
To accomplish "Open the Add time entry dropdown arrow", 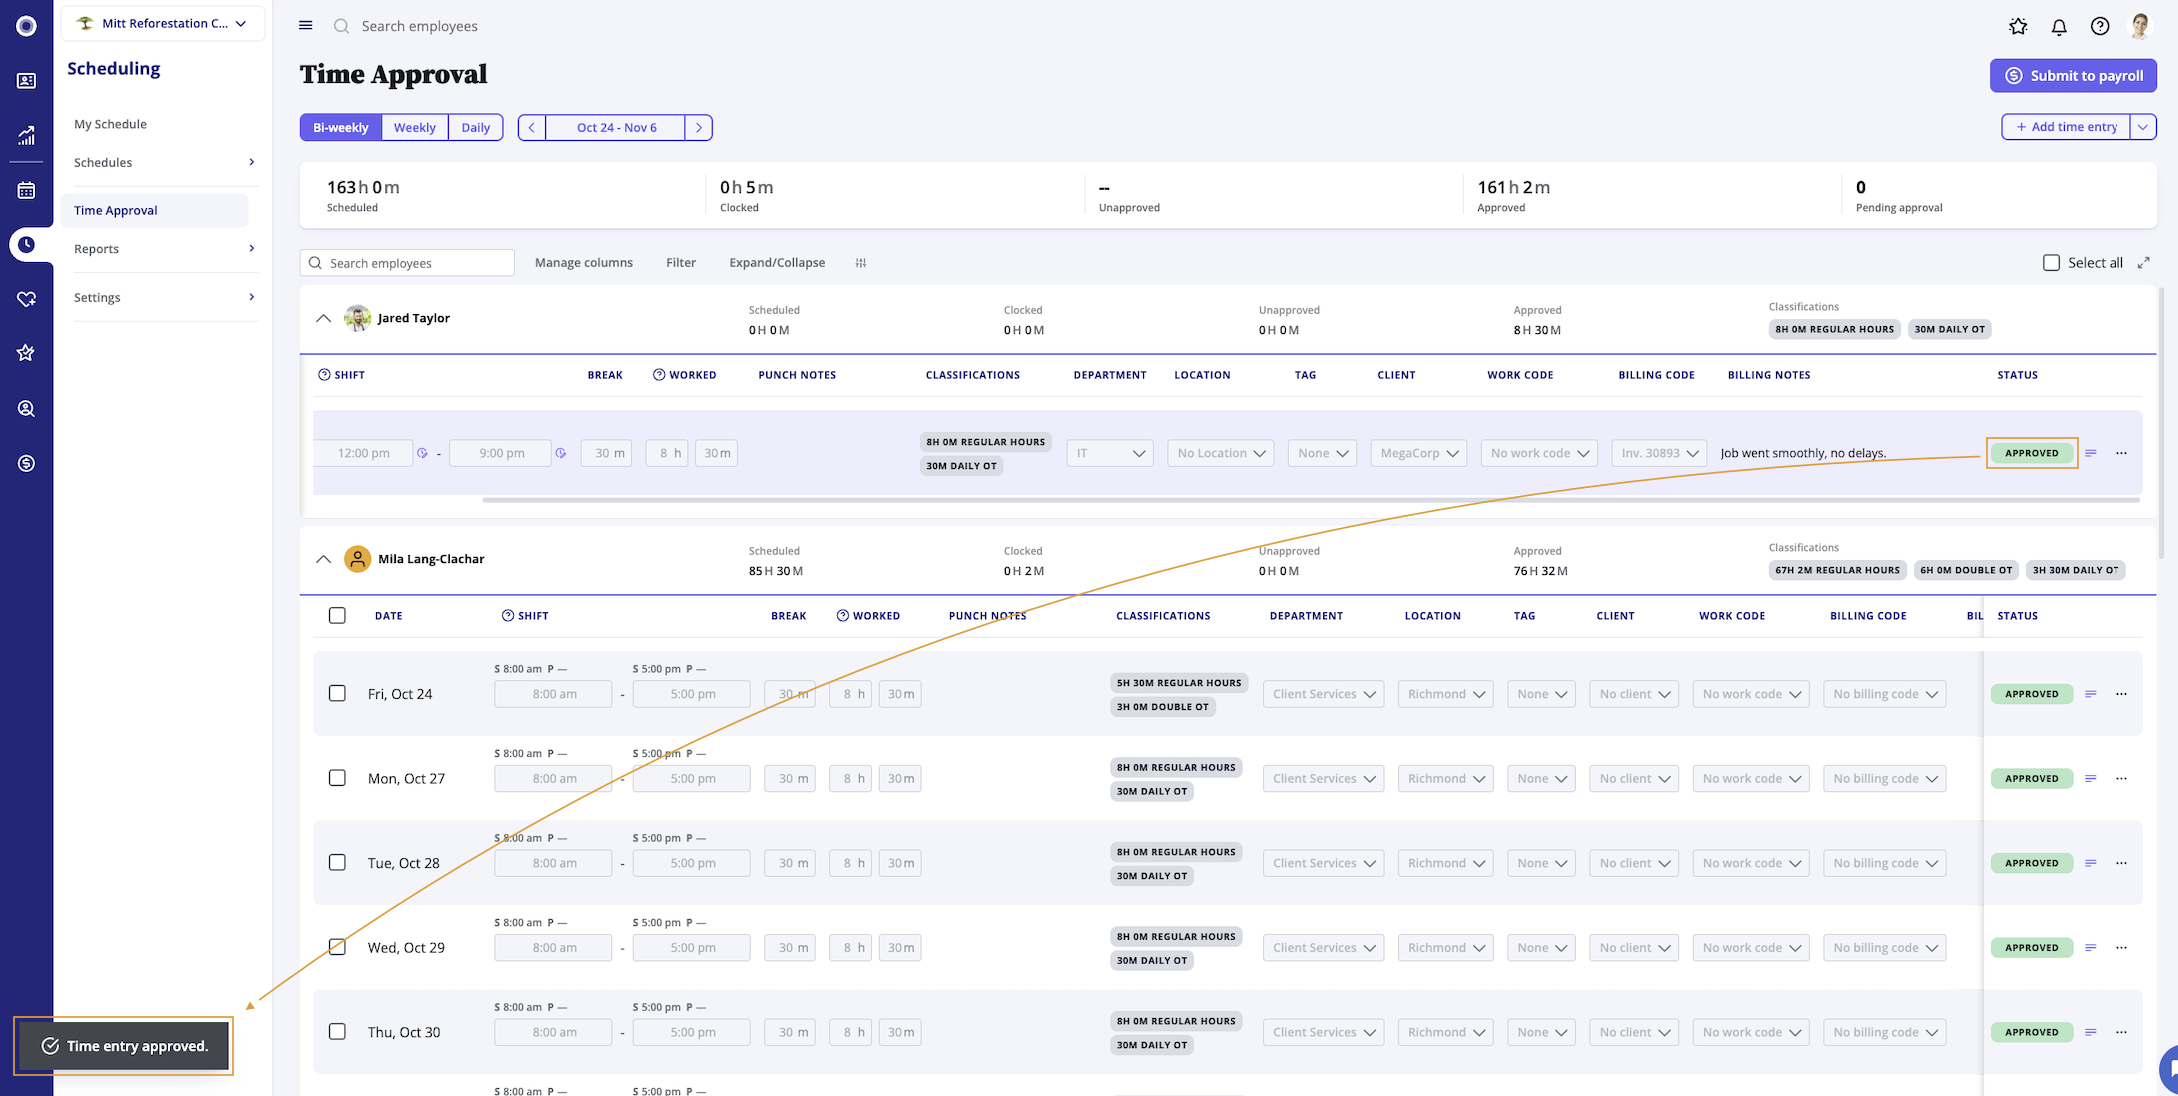I will point(2142,127).
